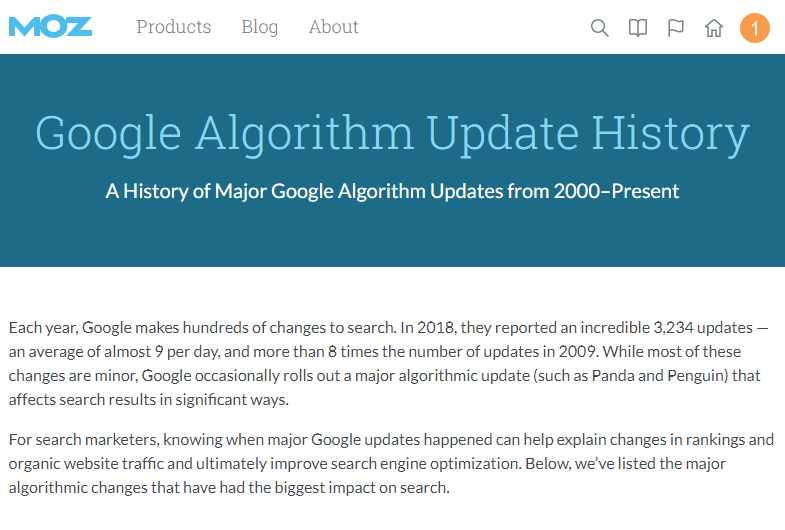The height and width of the screenshot is (530, 785).
Task: Open the book (learning resources) icon
Action: click(638, 28)
